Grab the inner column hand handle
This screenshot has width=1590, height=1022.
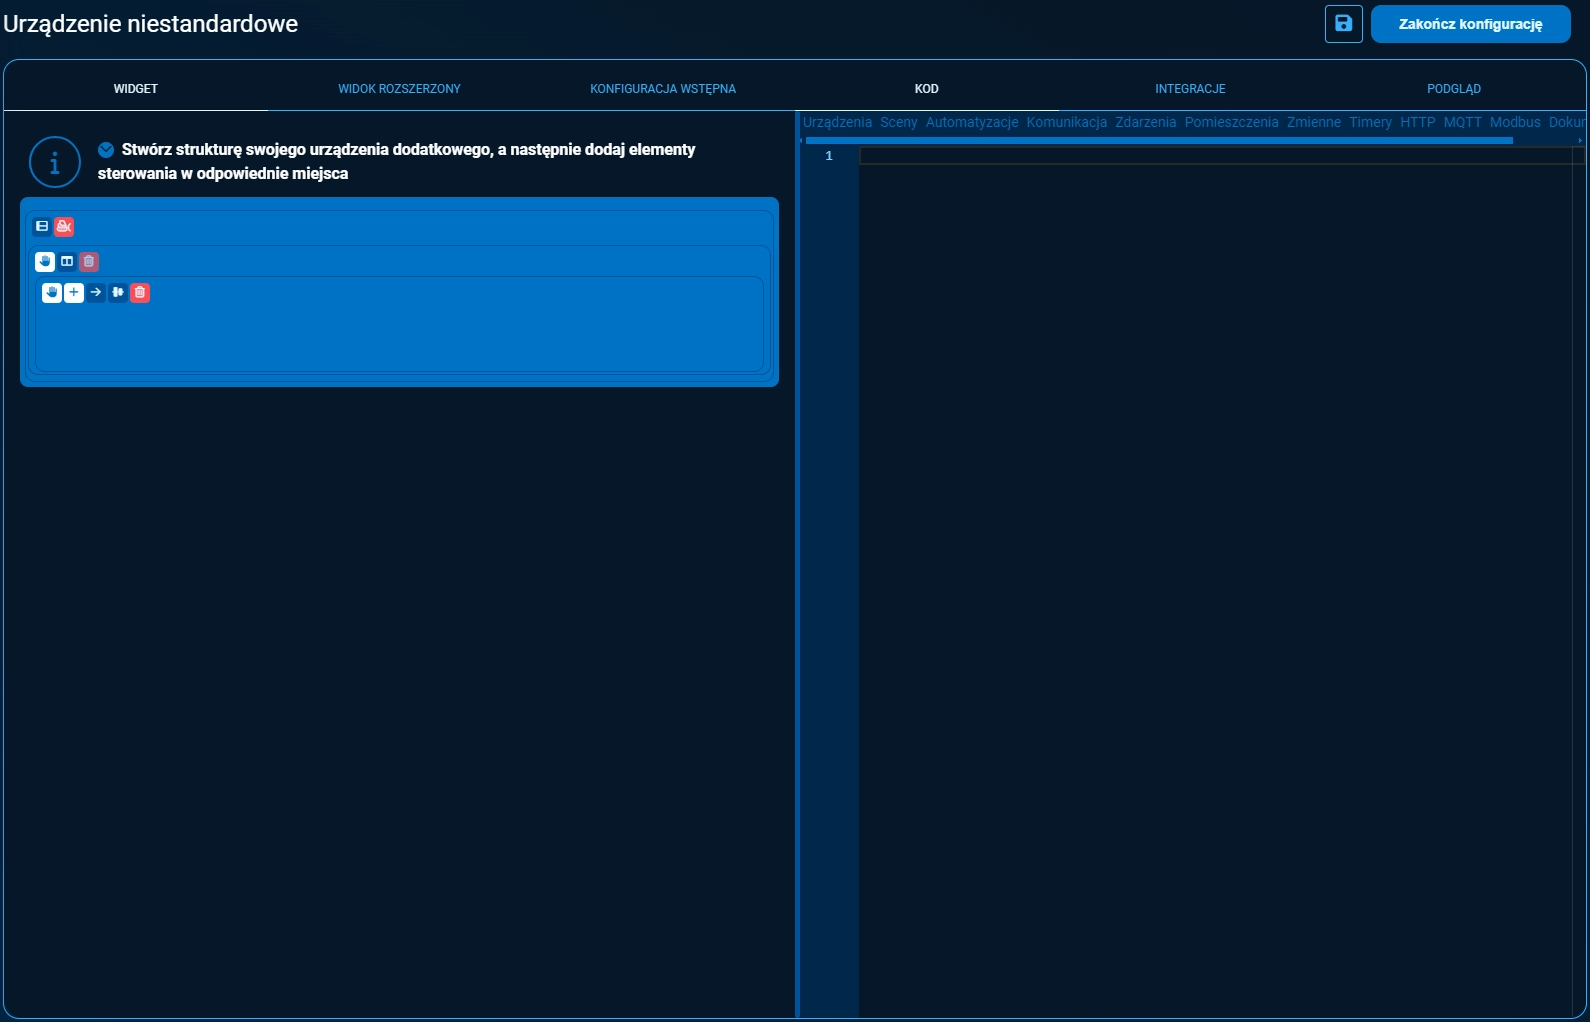52,292
